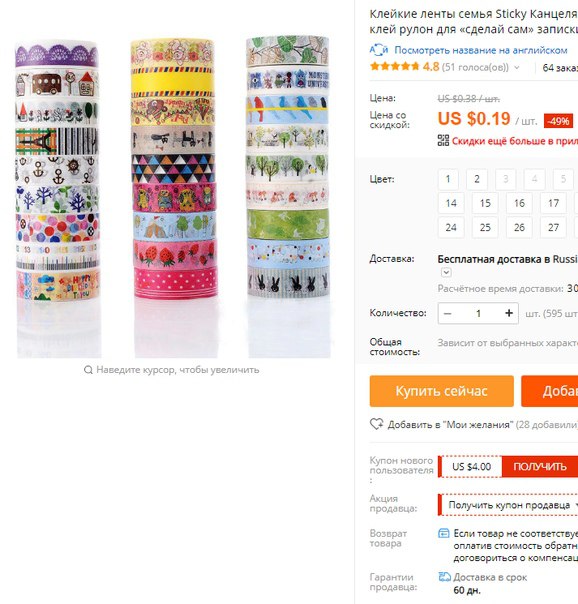Viewport: 578px width, 604px height.
Task: Select color option 15
Action: pos(485,203)
